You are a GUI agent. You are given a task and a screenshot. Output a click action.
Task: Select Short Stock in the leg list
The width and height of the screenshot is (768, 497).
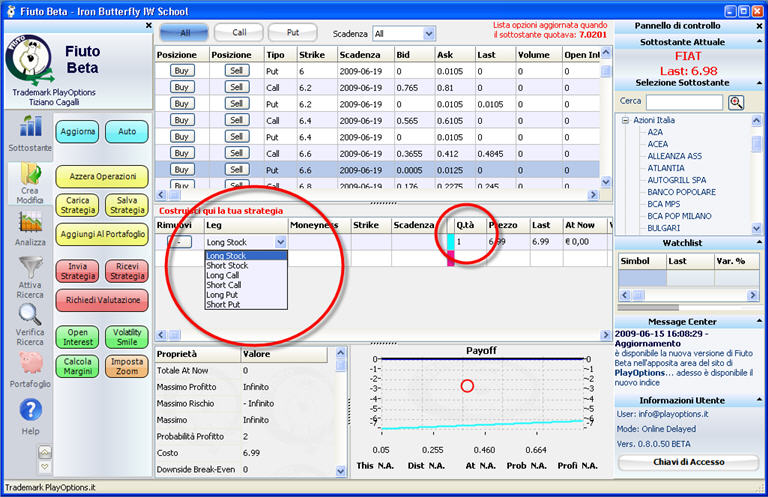(x=246, y=265)
